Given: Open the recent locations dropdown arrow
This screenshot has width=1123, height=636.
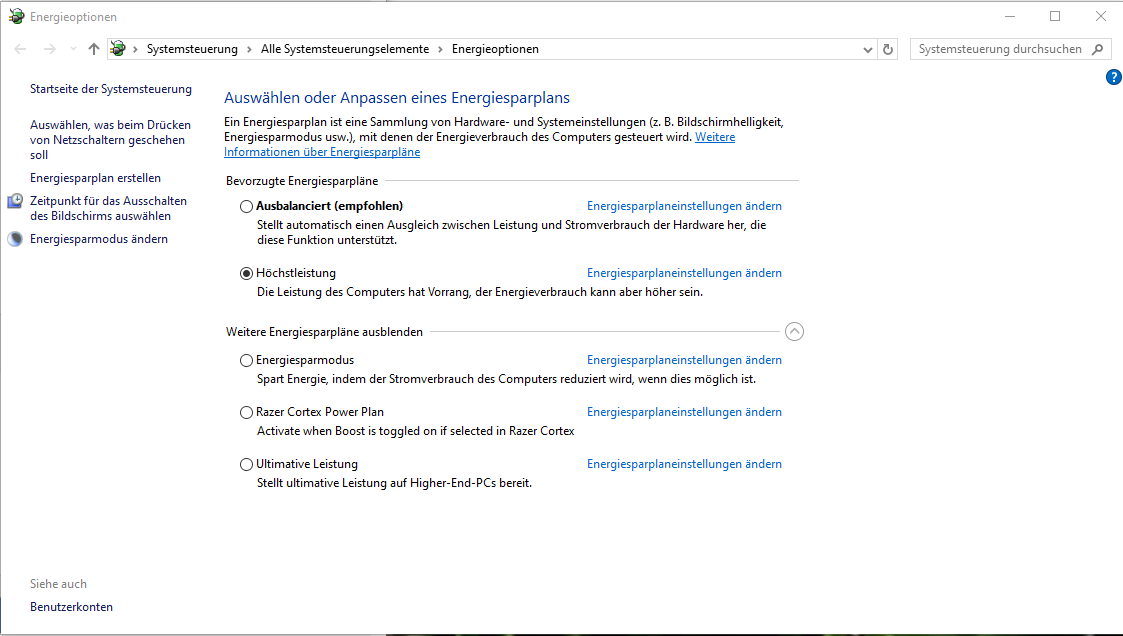Looking at the screenshot, I should coord(73,49).
